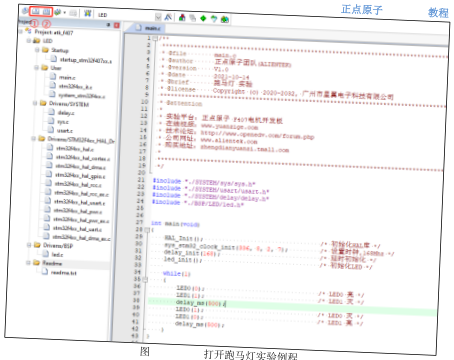Click the led_init() call on line 32
Screen dimensions: 454x360
183,259
